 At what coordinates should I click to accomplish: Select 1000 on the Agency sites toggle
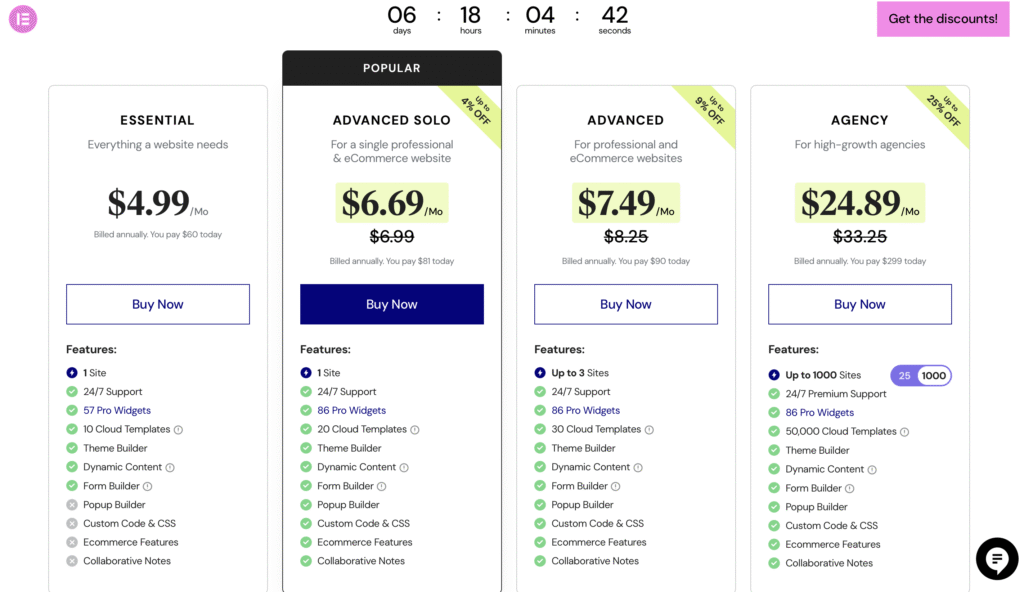[933, 374]
